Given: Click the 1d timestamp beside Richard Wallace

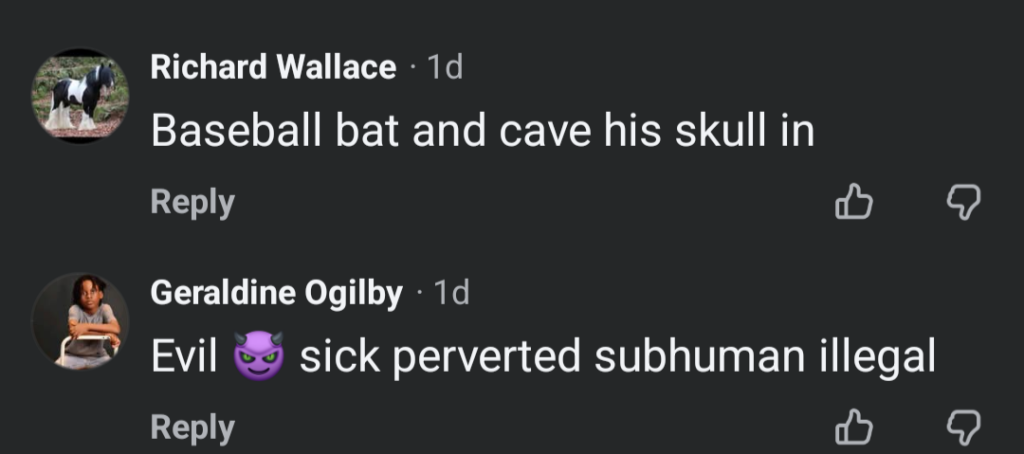Looking at the screenshot, I should click(x=444, y=68).
